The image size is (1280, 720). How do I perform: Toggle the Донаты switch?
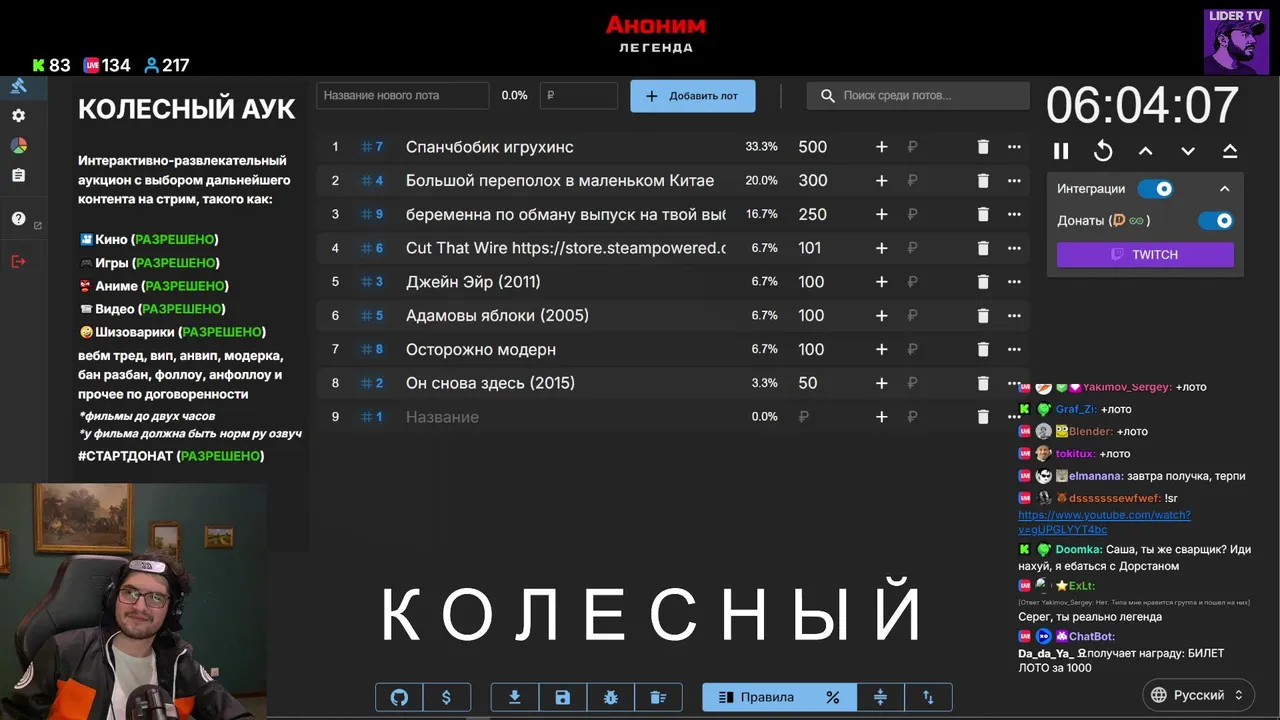pos(1216,221)
